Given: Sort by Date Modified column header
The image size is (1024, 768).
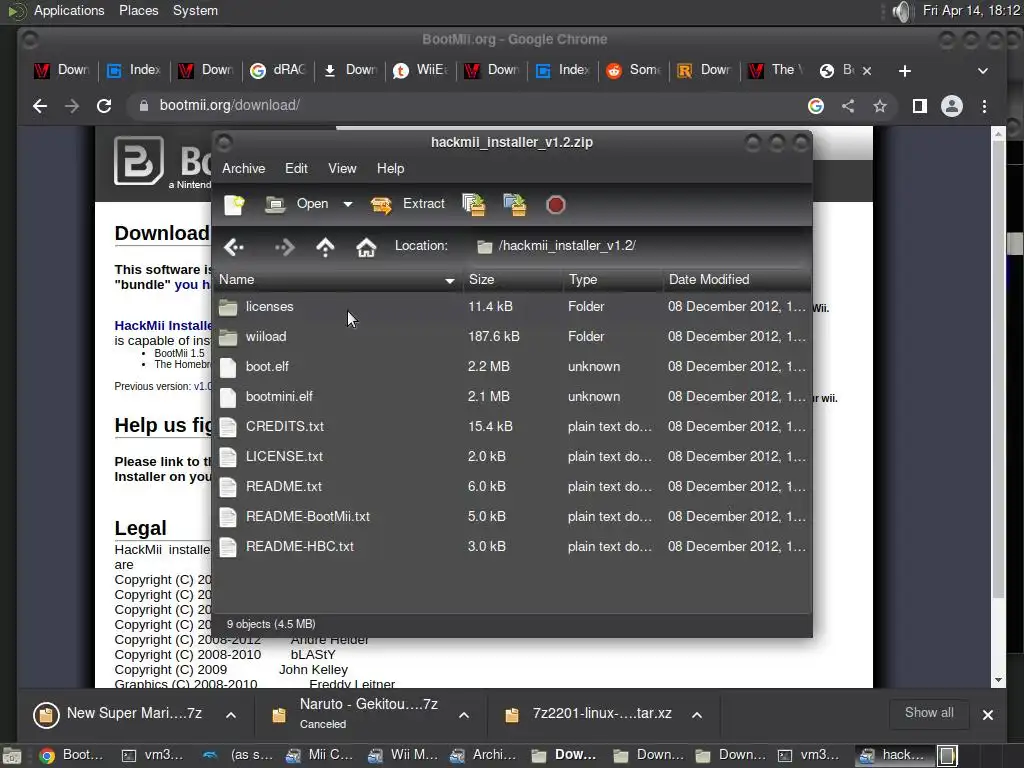Looking at the screenshot, I should (737, 280).
